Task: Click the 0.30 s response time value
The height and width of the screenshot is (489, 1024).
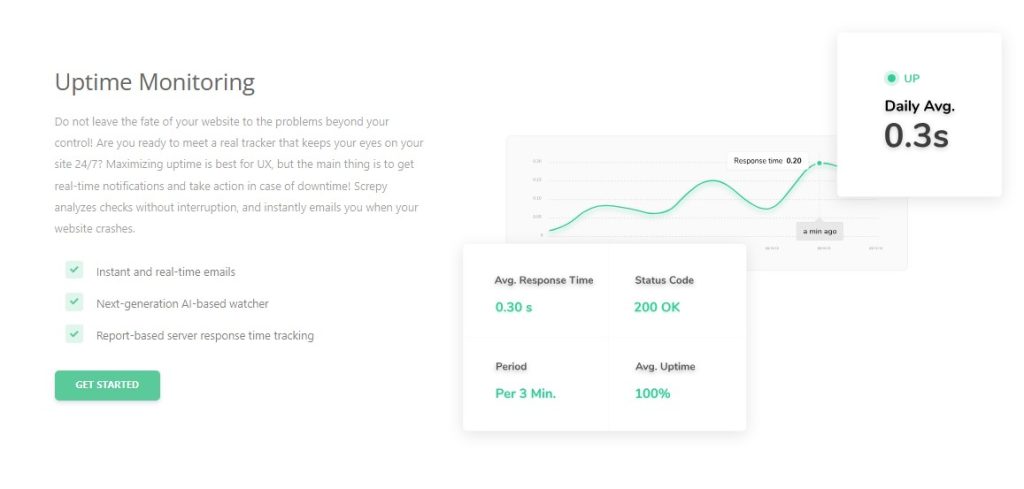Action: (x=514, y=307)
